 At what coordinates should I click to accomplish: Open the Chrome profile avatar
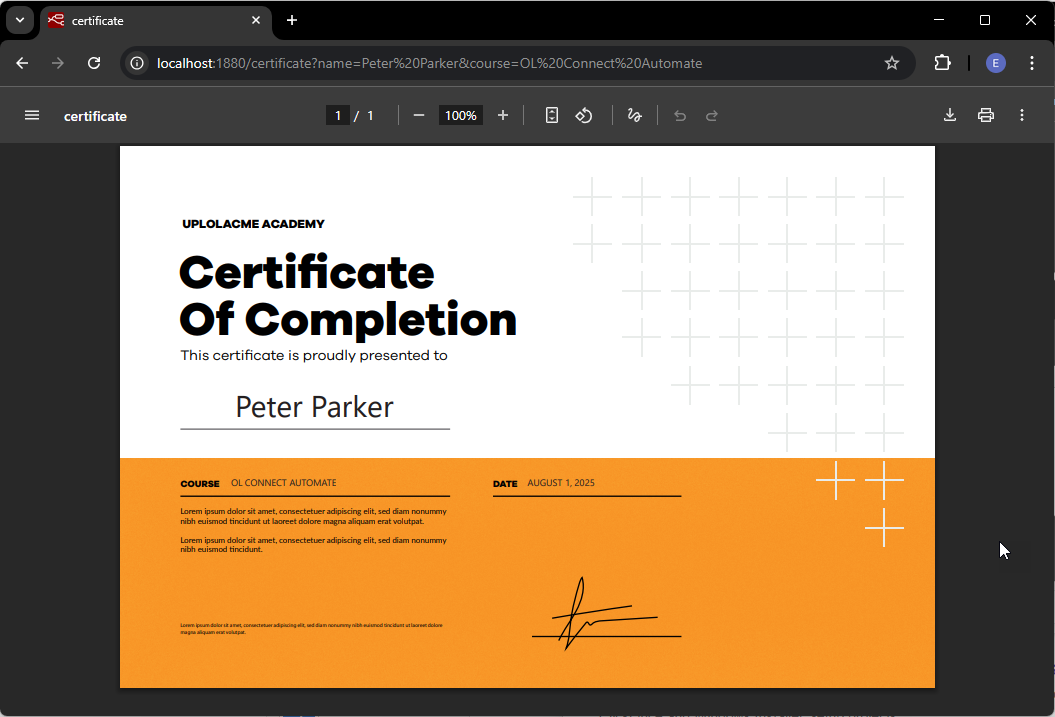coord(996,63)
